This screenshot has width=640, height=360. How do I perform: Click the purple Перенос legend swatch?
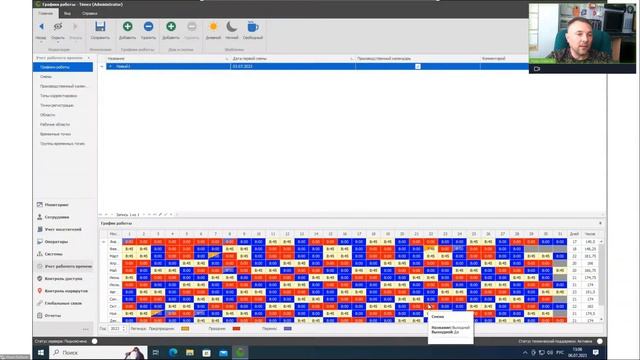tap(287, 329)
